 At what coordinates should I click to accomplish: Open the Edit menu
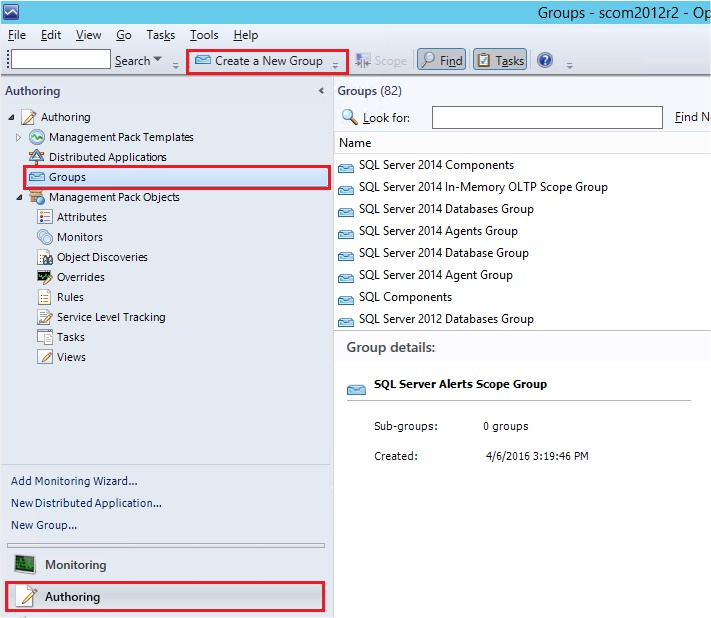51,35
